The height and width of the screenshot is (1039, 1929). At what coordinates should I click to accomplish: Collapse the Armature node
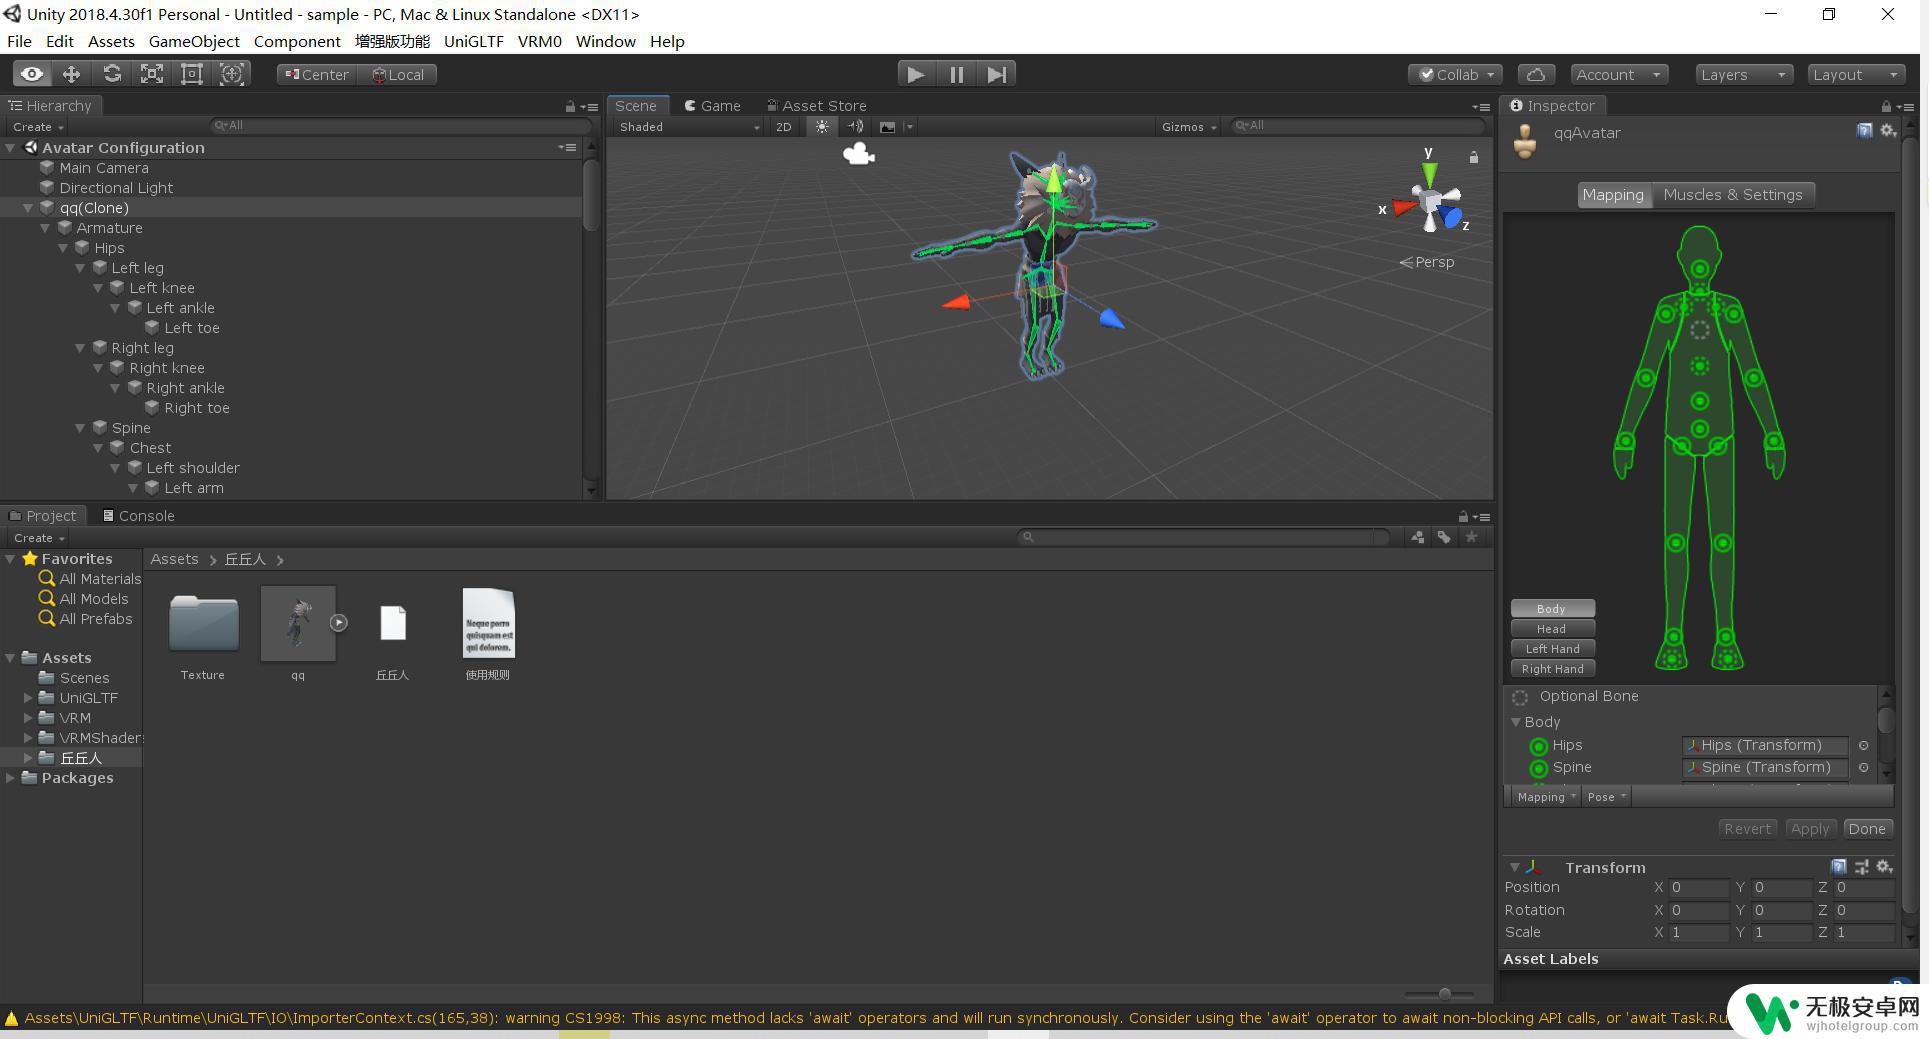(45, 228)
